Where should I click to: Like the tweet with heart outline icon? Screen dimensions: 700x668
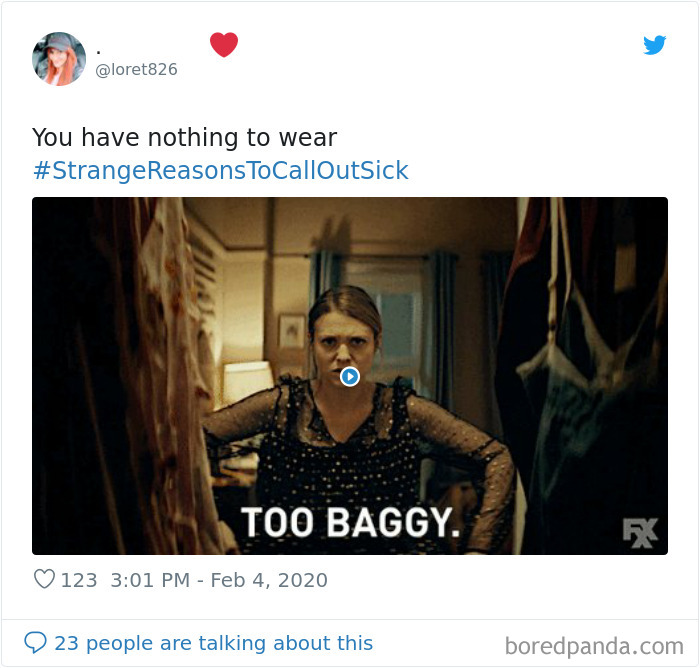pyautogui.click(x=44, y=580)
